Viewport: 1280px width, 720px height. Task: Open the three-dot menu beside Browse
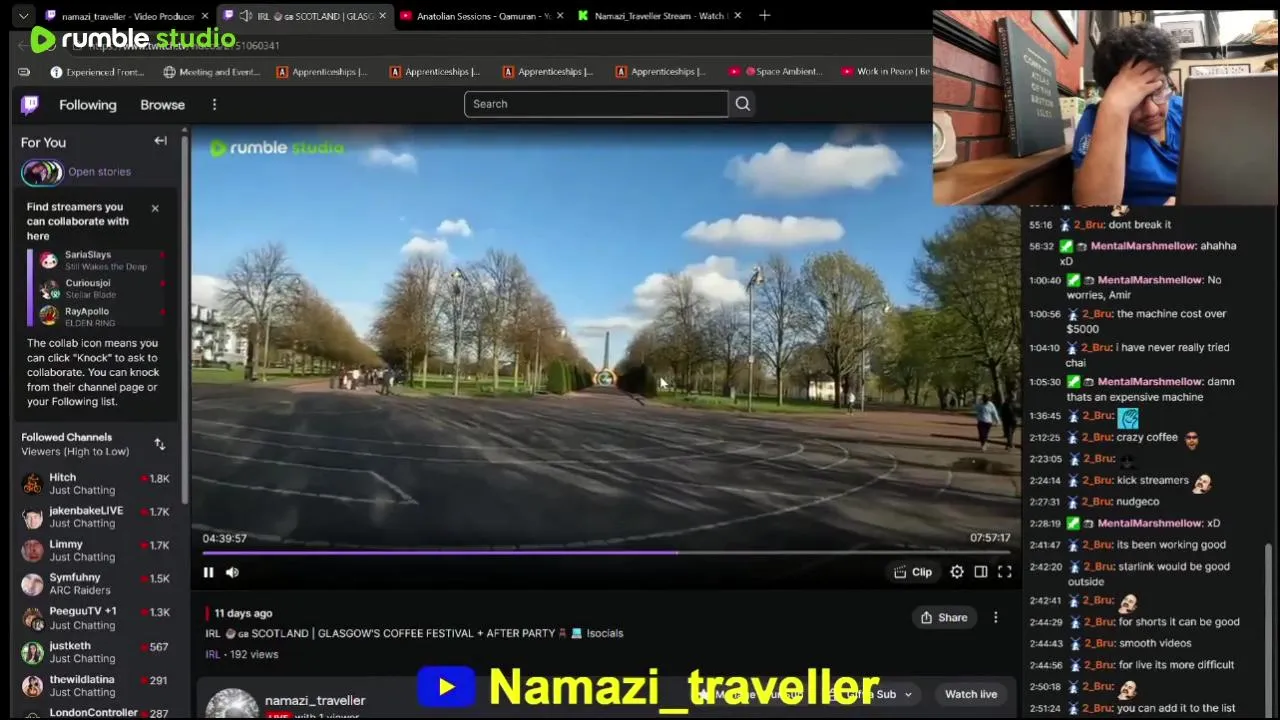(x=214, y=105)
